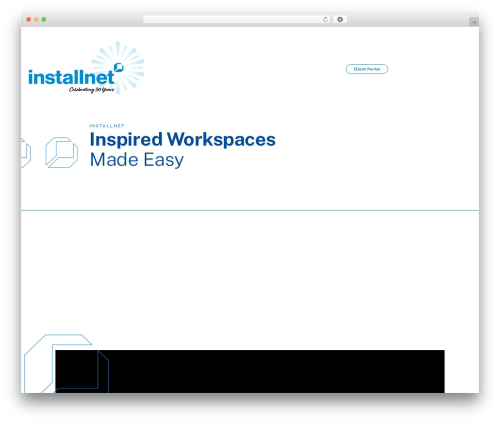The width and height of the screenshot is (500, 423).
Task: Open the Client Portal button
Action: (x=367, y=69)
